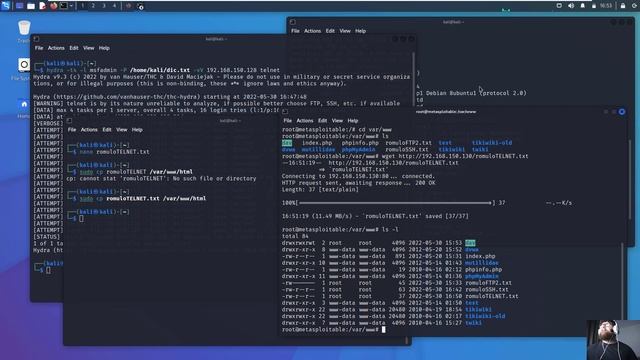This screenshot has height=360, width=640.
Task: Click the 16:53 panel clock
Action: (x=606, y=6)
